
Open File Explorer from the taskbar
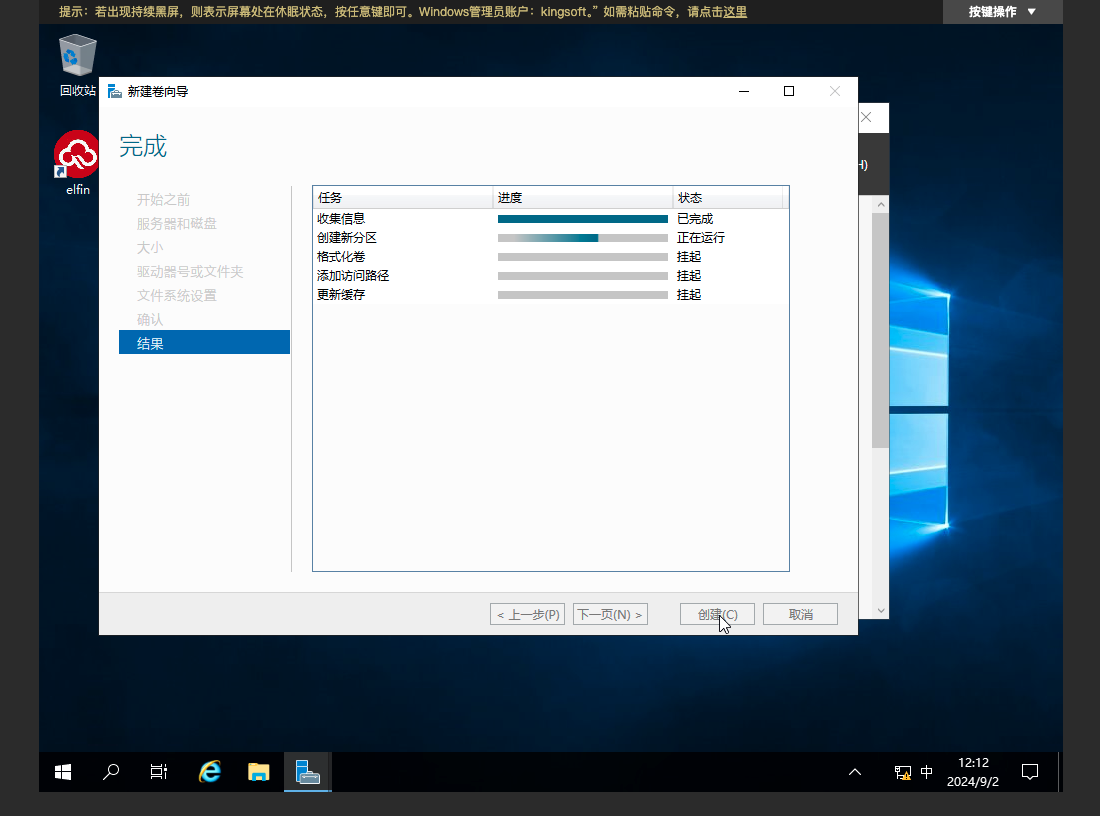(x=259, y=772)
